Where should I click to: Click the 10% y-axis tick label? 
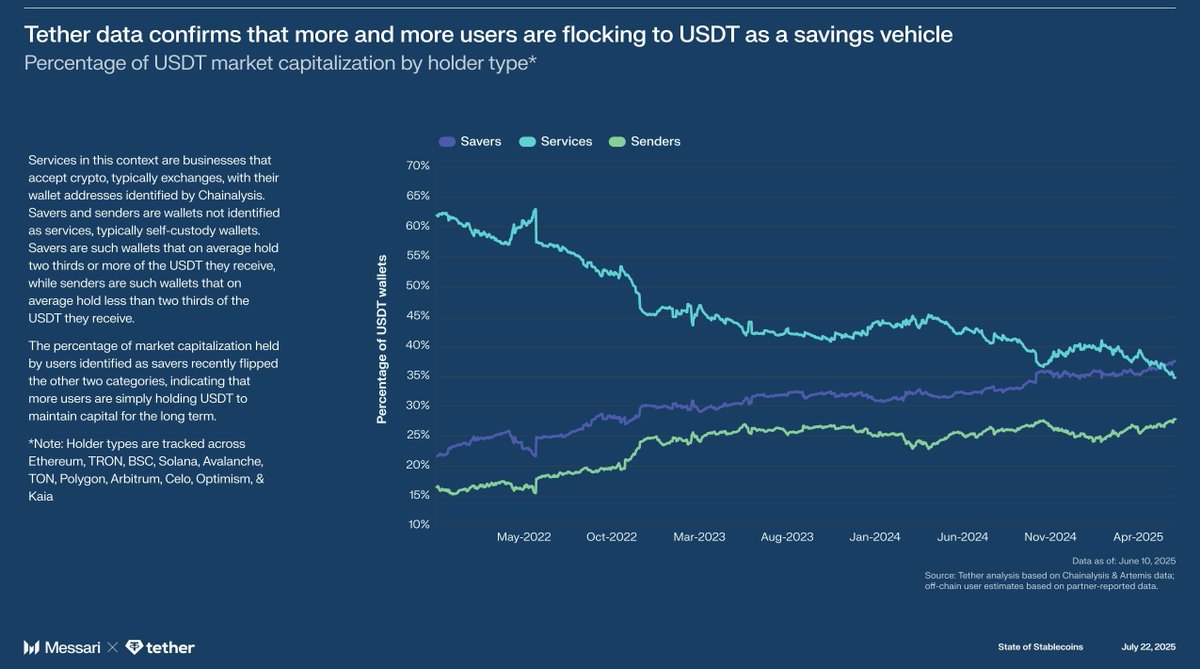coord(418,525)
